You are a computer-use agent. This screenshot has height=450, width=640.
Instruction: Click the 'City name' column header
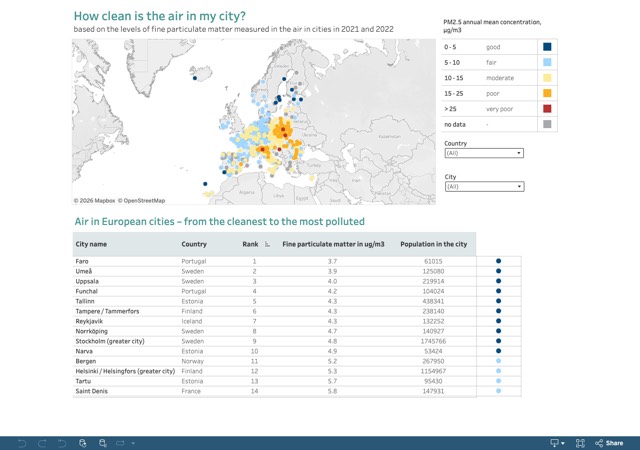tap(91, 244)
